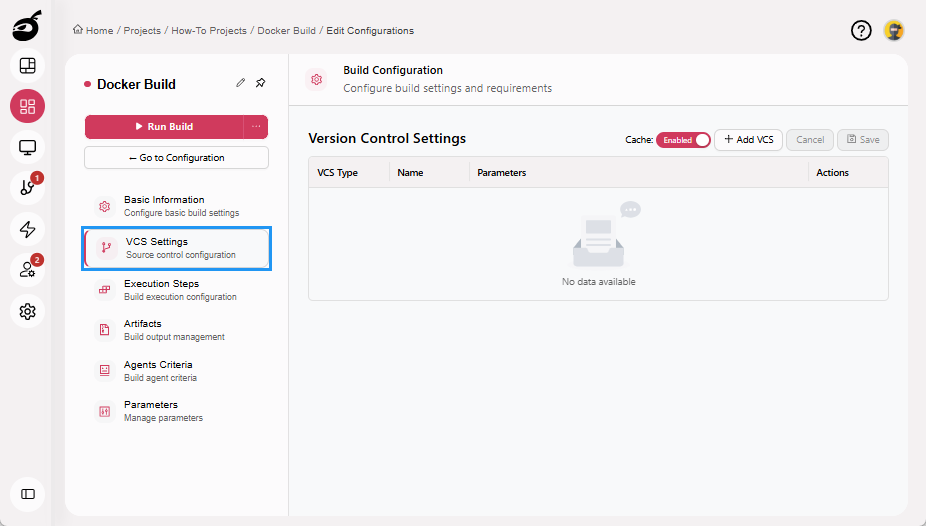The width and height of the screenshot is (926, 526).
Task: Click the Build Configuration header gear icon
Action: pos(317,79)
